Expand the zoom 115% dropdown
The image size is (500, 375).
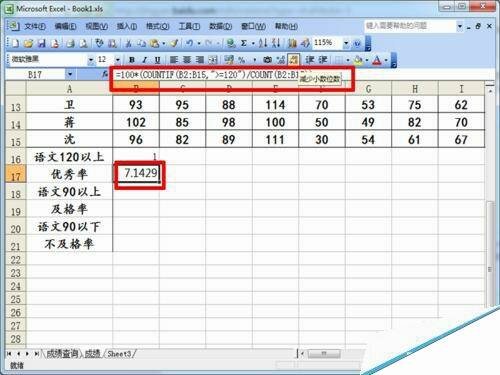346,43
